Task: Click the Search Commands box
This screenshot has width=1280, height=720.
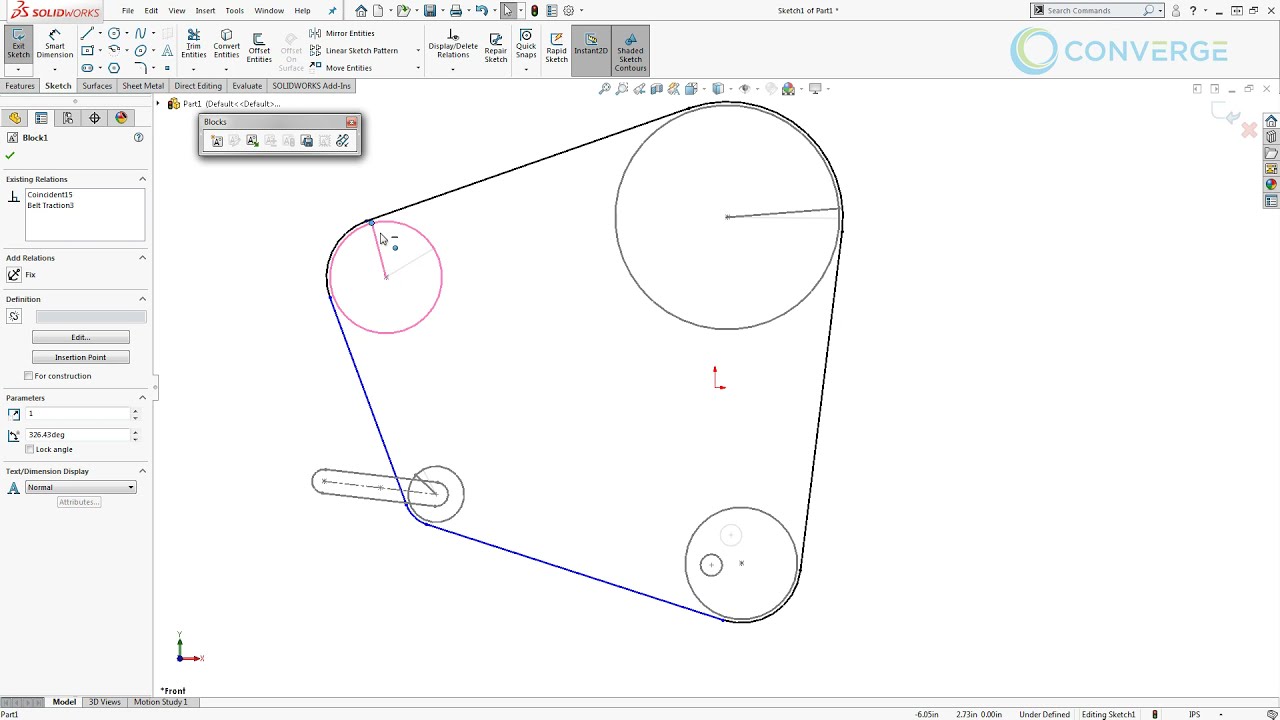Action: (x=1095, y=10)
